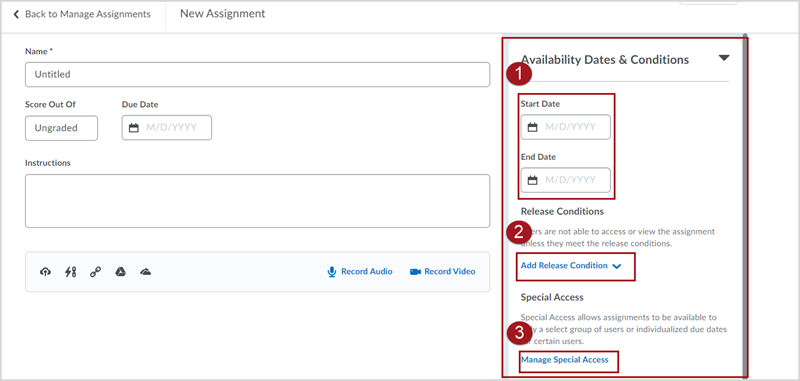
Task: Click the Quicklink icon in attachment bar
Action: 70,272
